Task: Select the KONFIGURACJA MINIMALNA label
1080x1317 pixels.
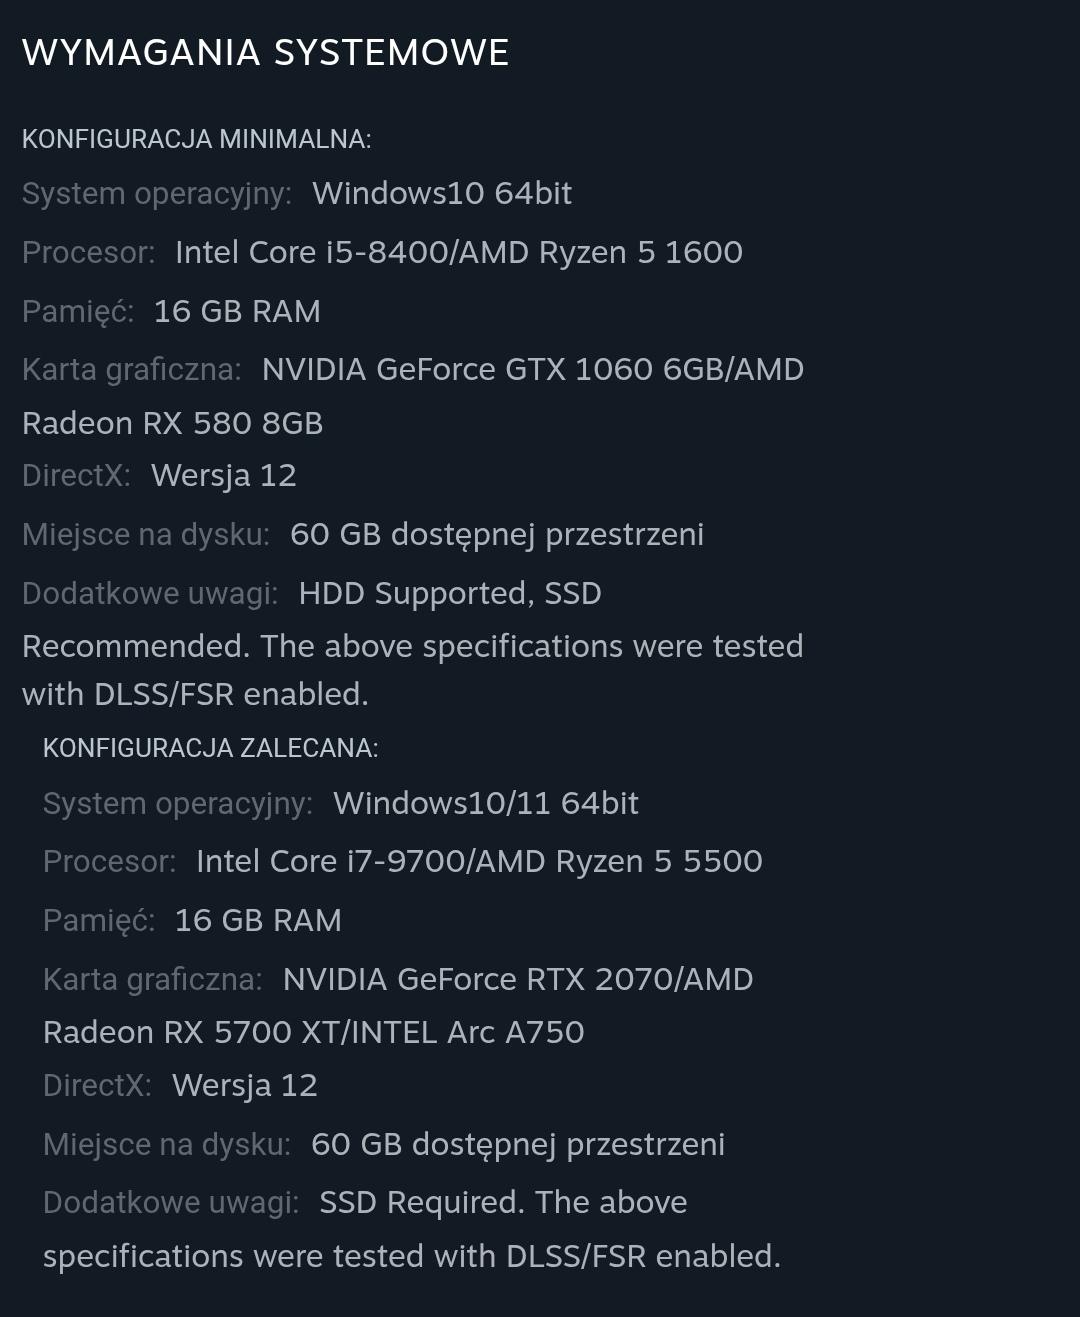Action: (196, 139)
